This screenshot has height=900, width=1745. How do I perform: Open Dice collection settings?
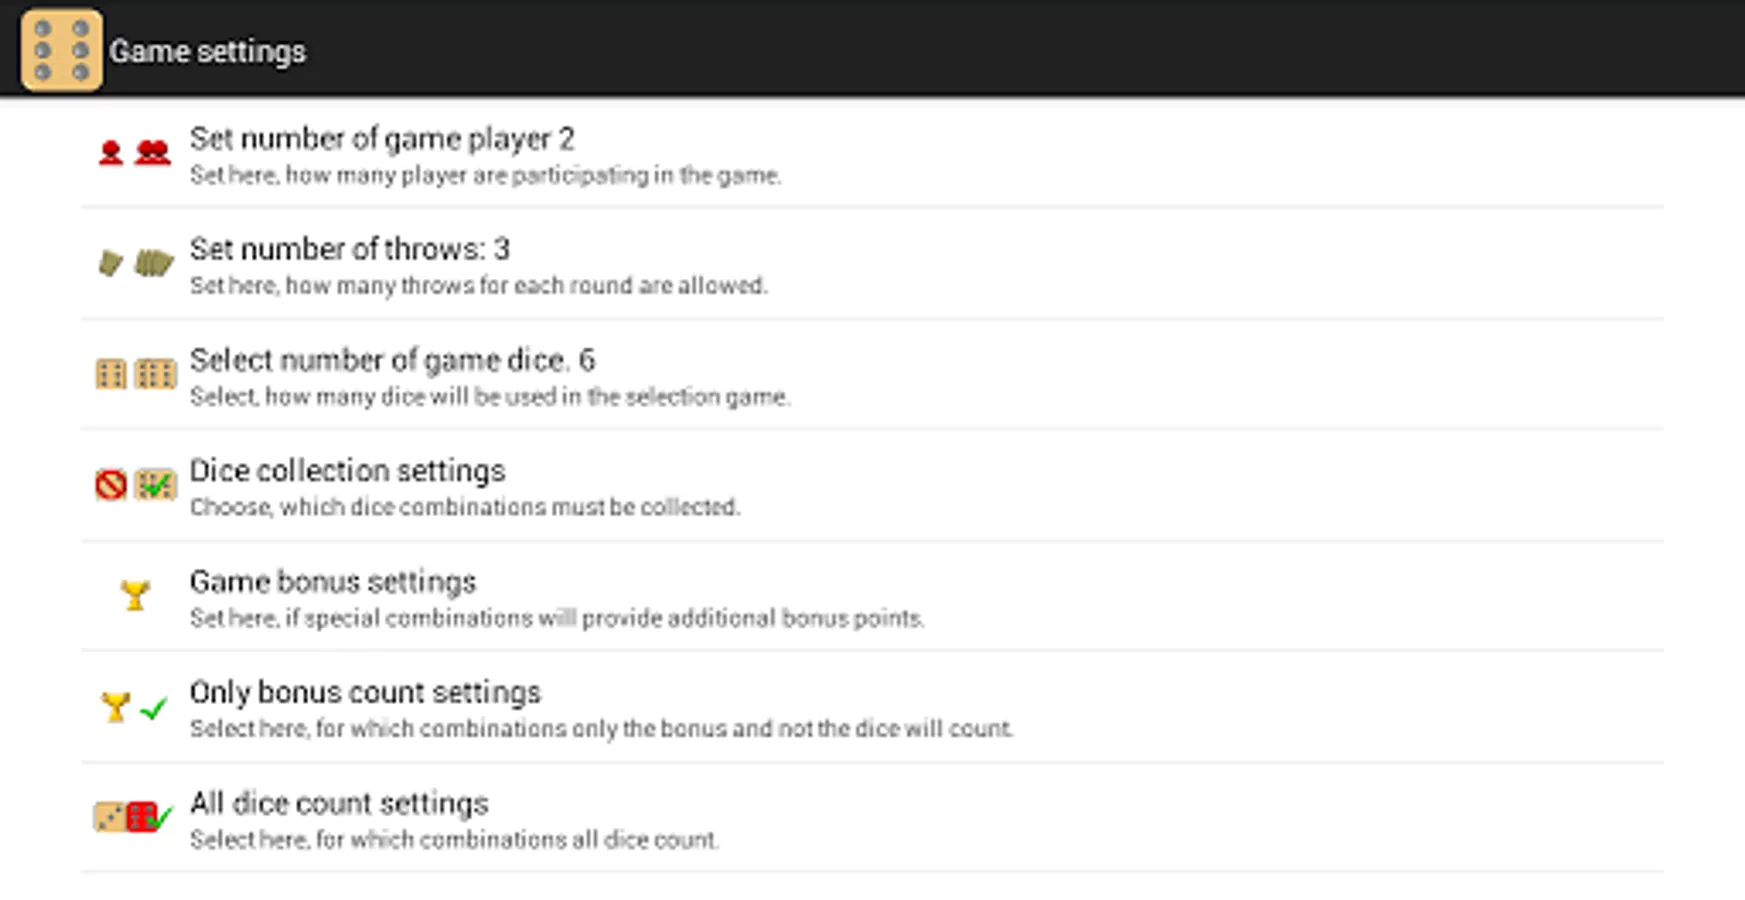347,471
